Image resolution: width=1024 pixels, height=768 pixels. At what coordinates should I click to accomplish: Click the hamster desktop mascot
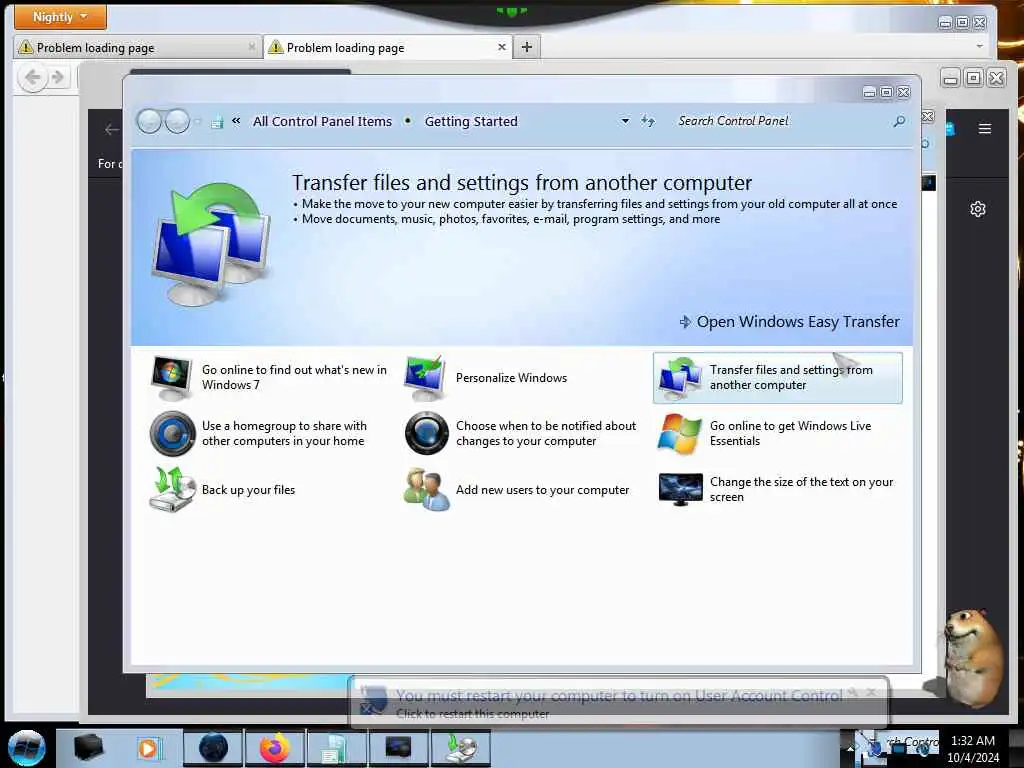click(x=974, y=656)
